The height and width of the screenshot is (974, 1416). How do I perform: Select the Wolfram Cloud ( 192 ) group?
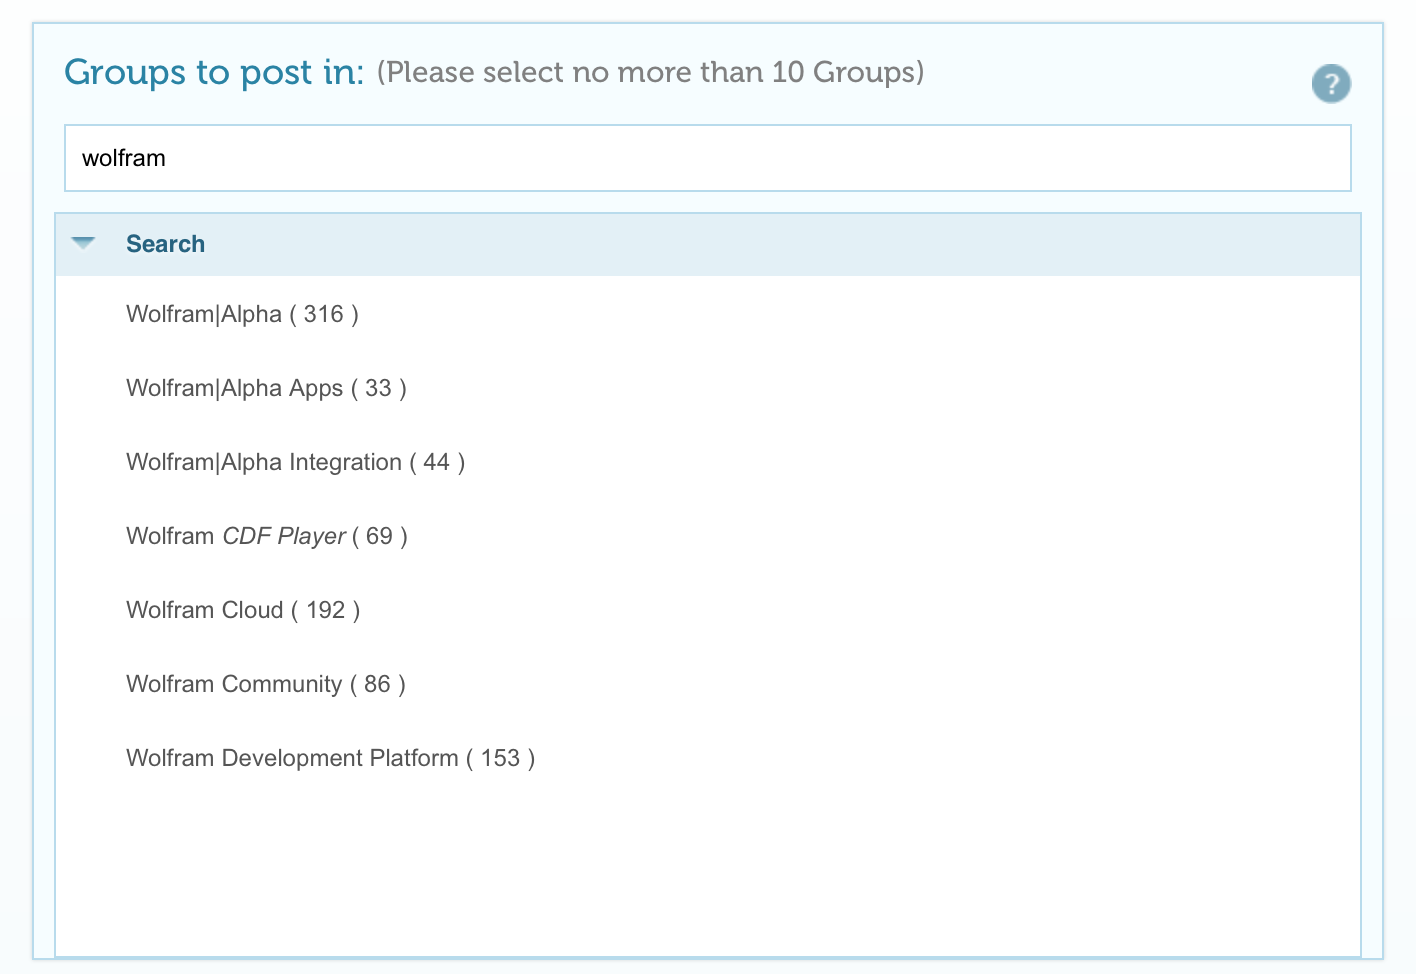243,610
